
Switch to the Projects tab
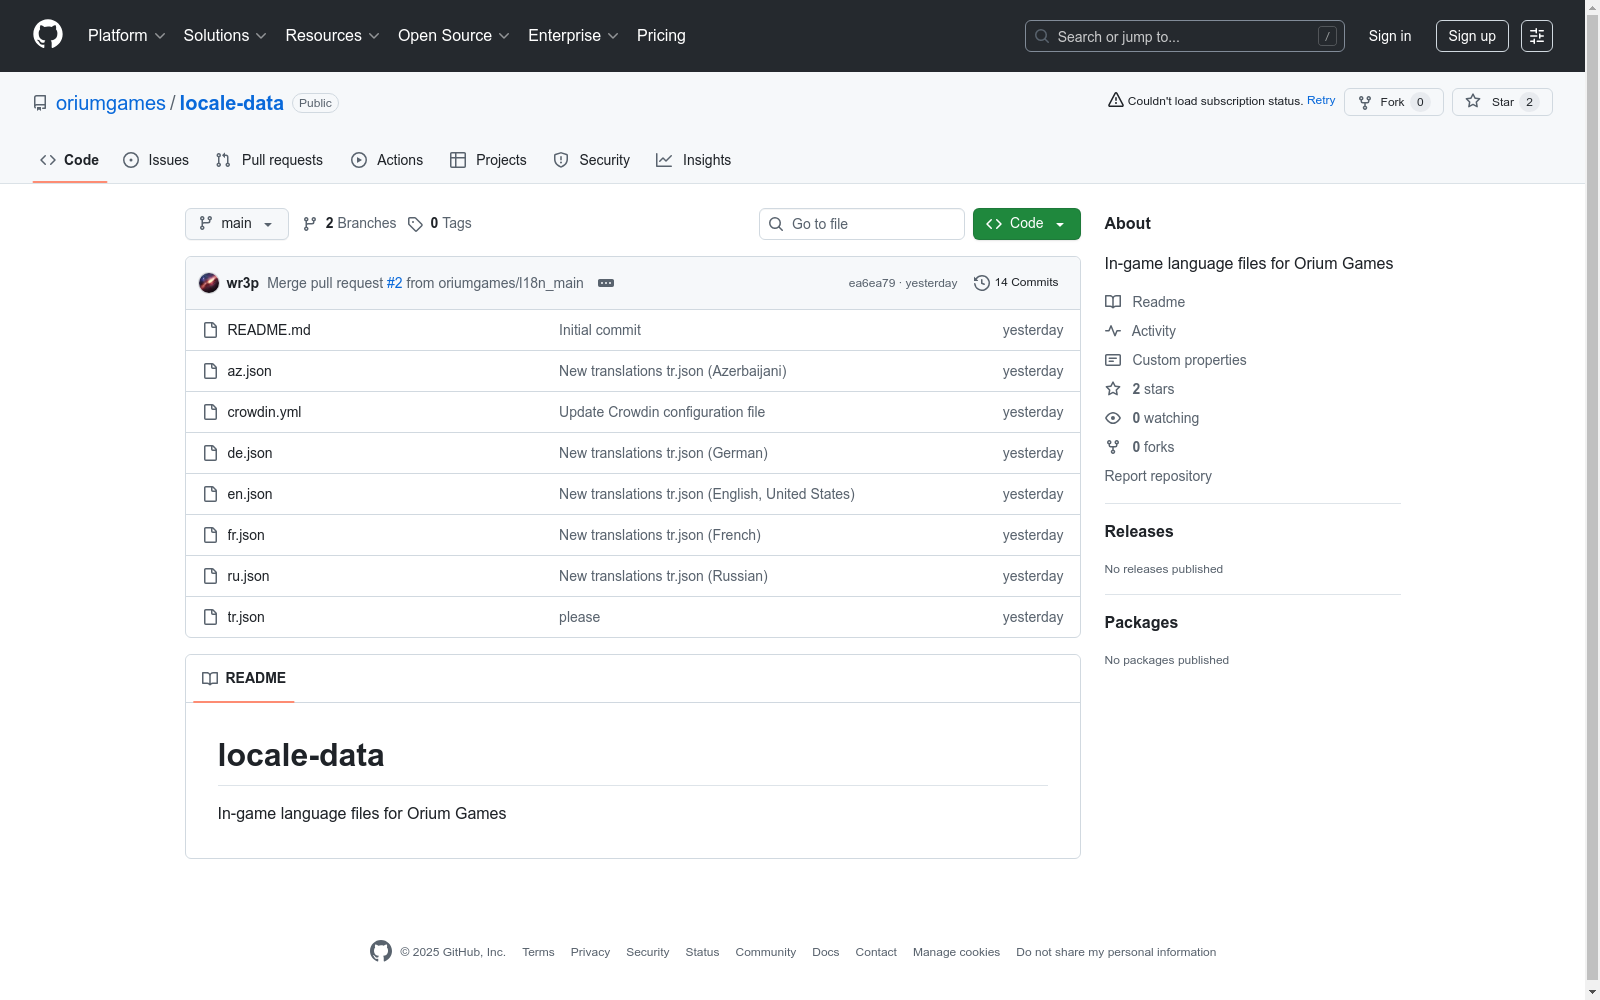click(488, 160)
